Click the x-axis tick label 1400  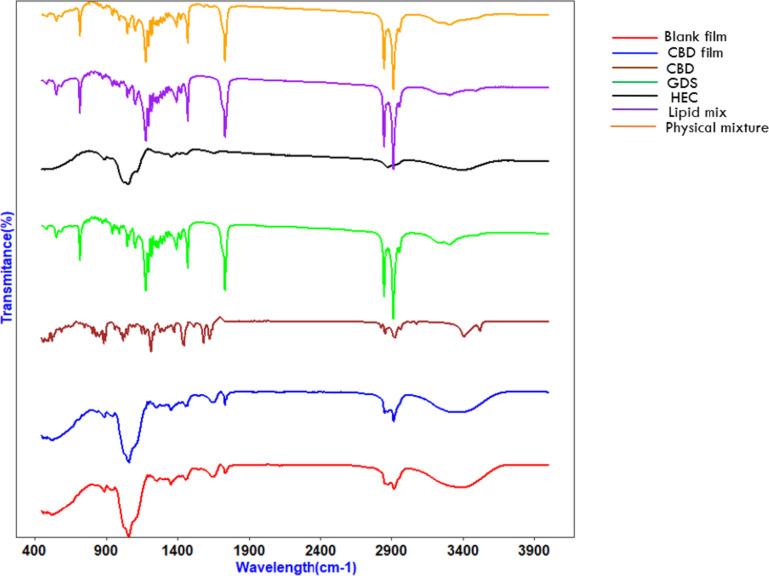(x=178, y=550)
